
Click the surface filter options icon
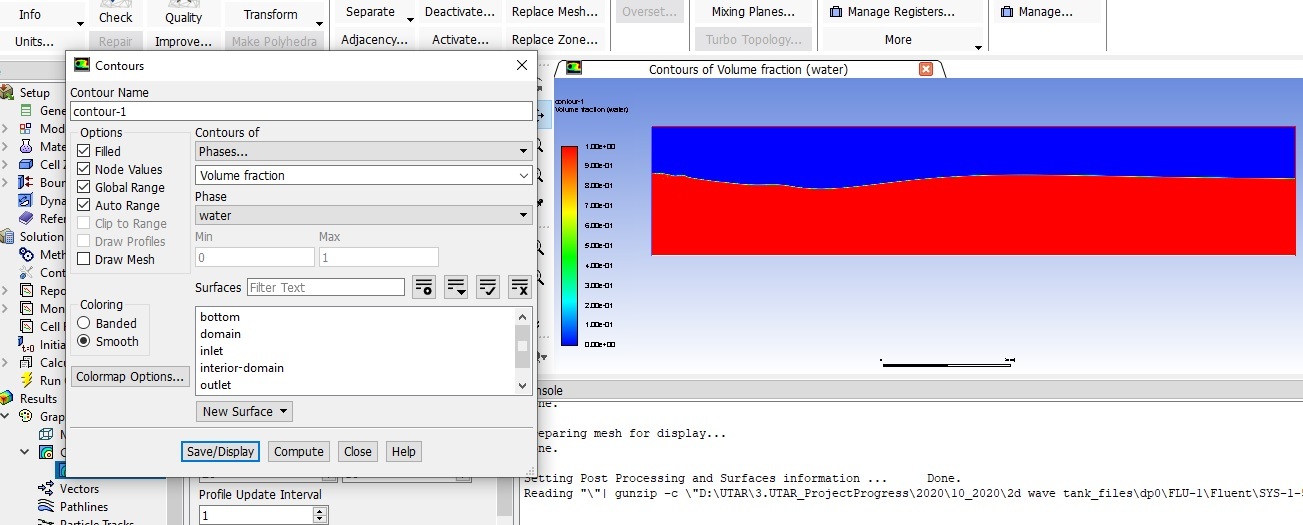(x=423, y=288)
